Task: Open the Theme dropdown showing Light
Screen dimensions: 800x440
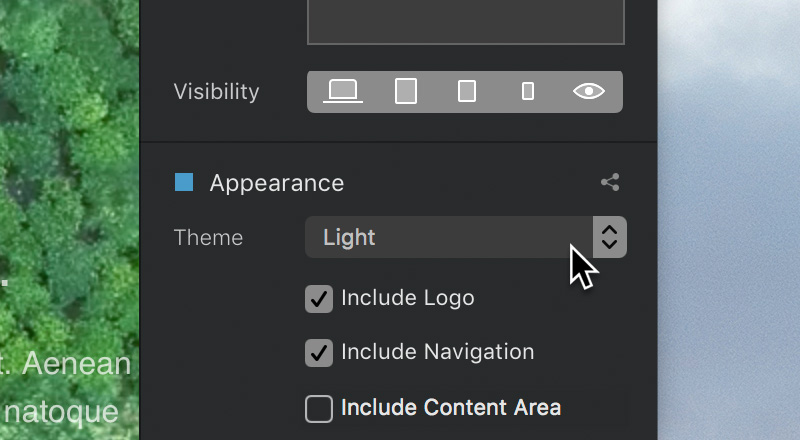Action: pyautogui.click(x=466, y=237)
